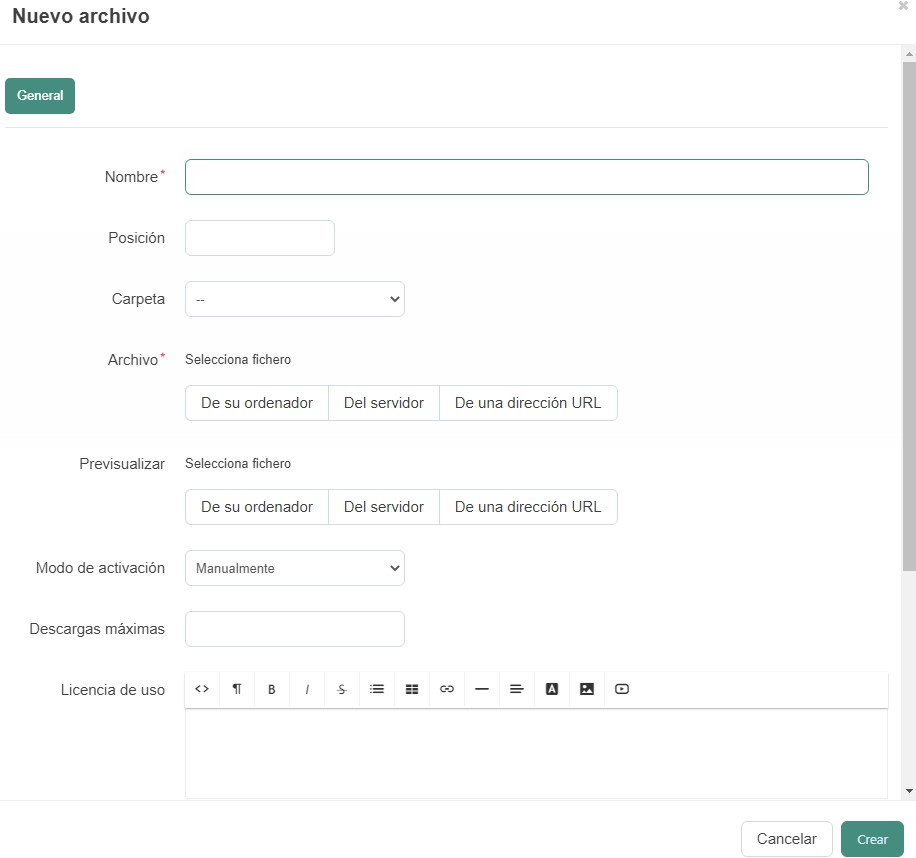Choose Archivo from a URL address
Screen dimensions: 916x858
528,403
